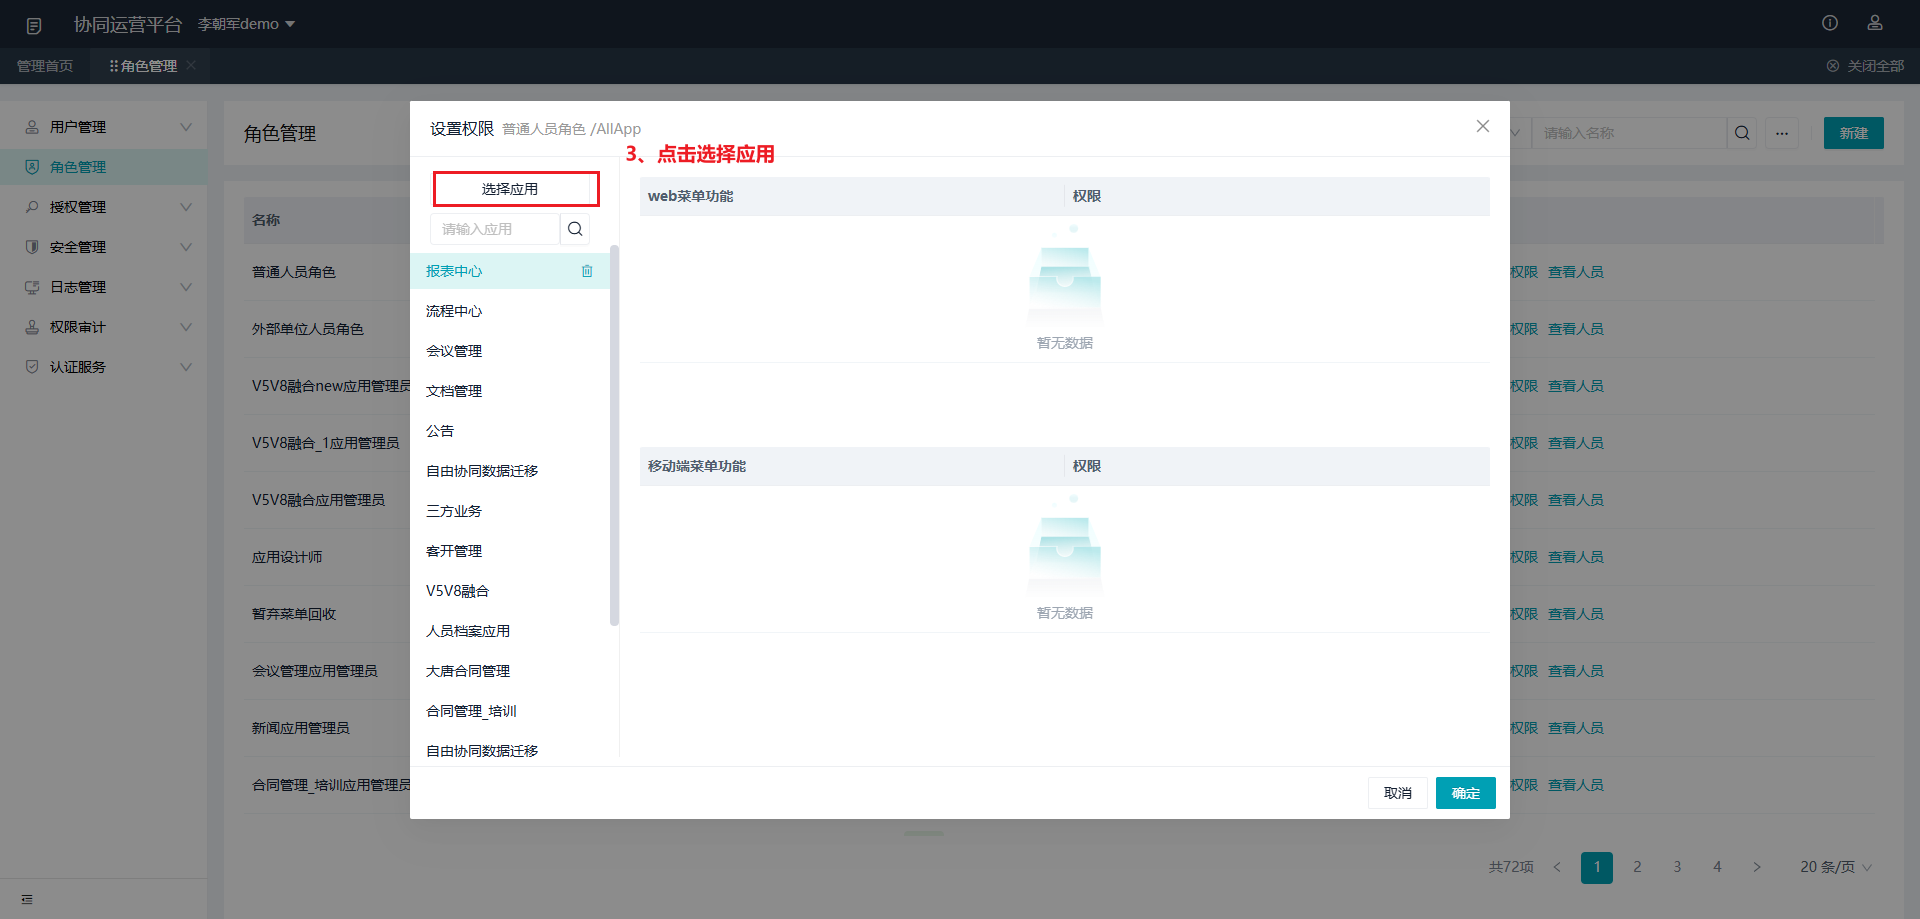Select 报表中心 in the app list
This screenshot has height=919, width=1920.
tap(510, 271)
